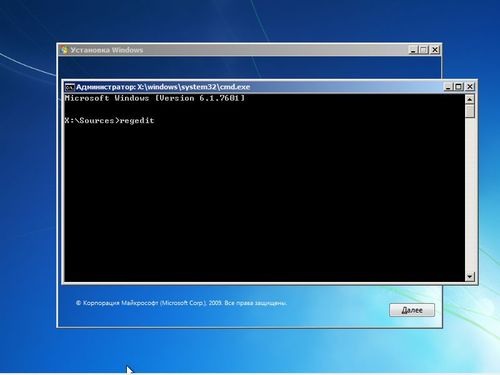Click the Корпорация Майкрософт copyright text
Screen dimensions: 500x375
point(181,303)
